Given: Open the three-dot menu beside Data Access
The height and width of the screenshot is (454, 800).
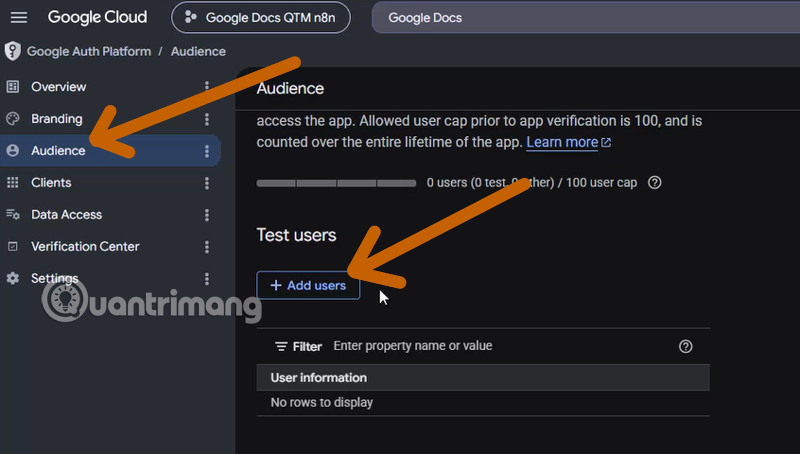Looking at the screenshot, I should 207,214.
